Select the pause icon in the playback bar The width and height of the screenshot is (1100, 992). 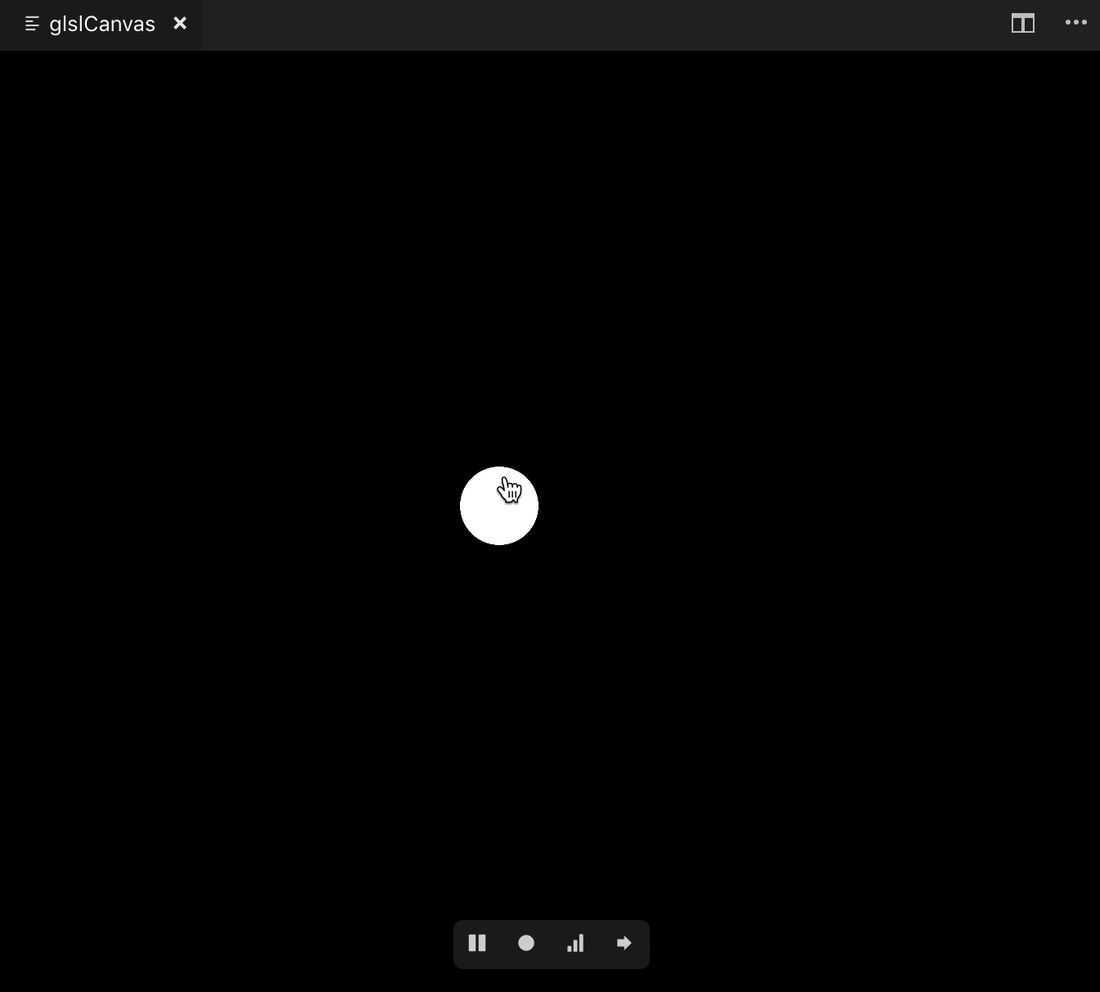point(477,943)
